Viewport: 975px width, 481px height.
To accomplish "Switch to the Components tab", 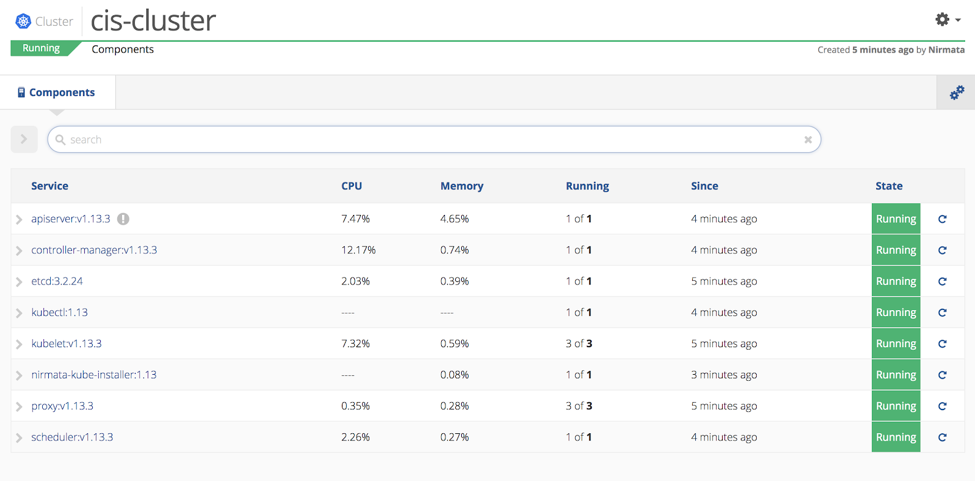I will pos(57,93).
